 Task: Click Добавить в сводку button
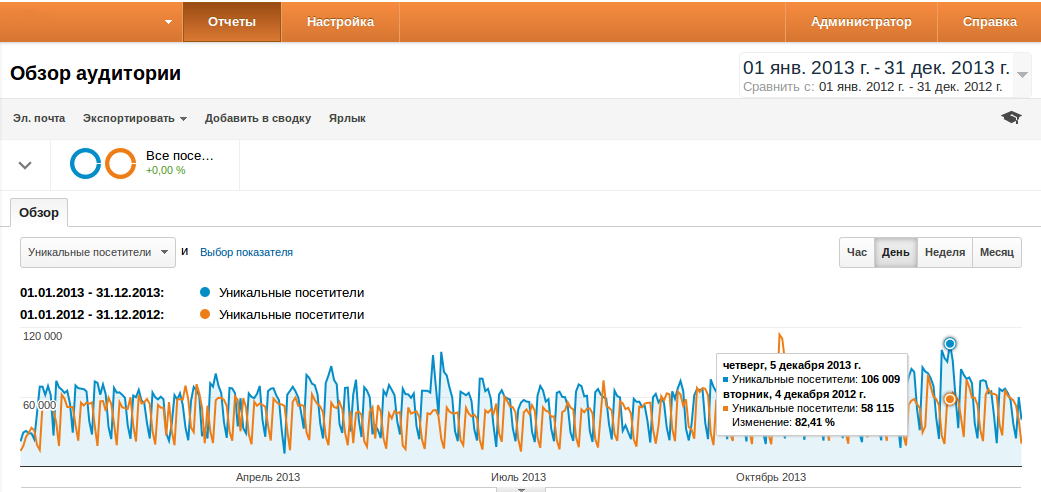258,118
